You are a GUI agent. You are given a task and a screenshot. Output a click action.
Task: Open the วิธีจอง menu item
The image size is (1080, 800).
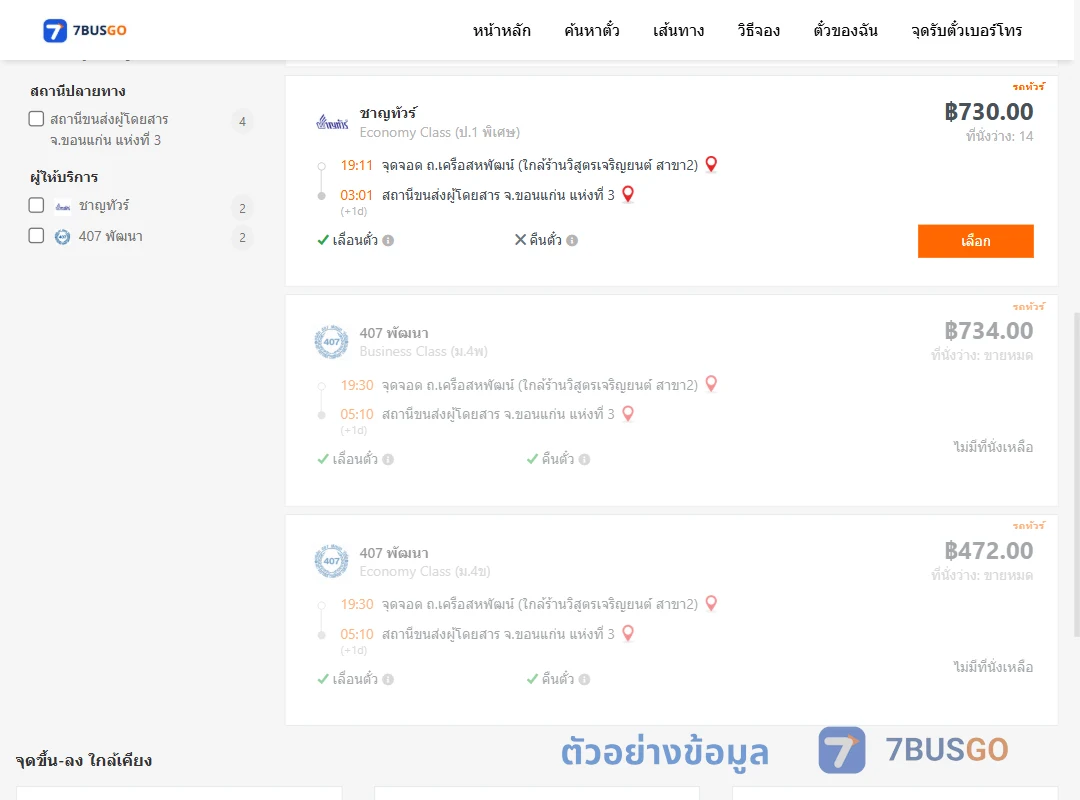coord(758,30)
